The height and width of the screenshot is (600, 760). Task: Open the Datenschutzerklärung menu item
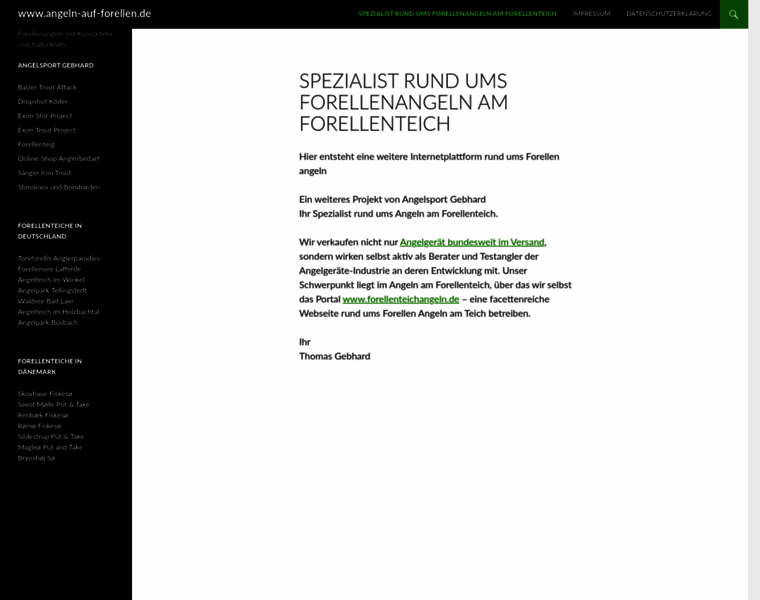[x=669, y=14]
